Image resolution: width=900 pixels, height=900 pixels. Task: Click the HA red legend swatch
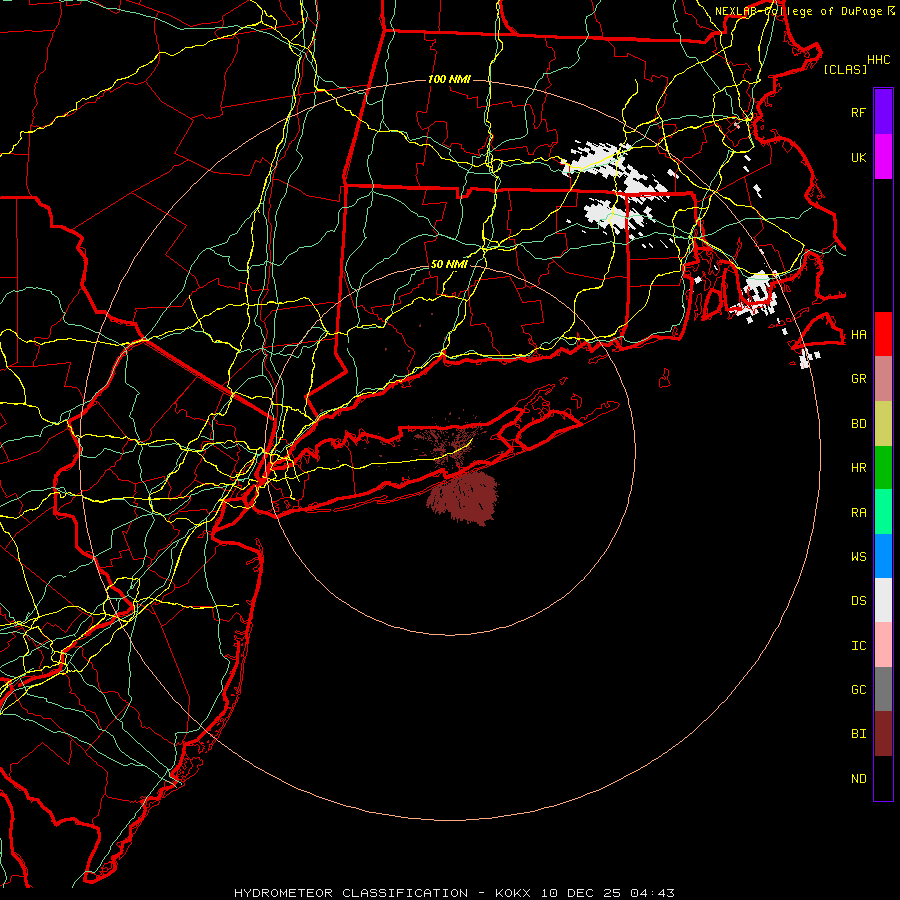883,334
